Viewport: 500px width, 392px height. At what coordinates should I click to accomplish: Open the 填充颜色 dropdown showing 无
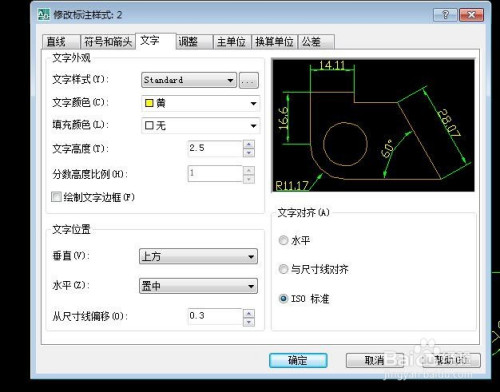tap(201, 126)
